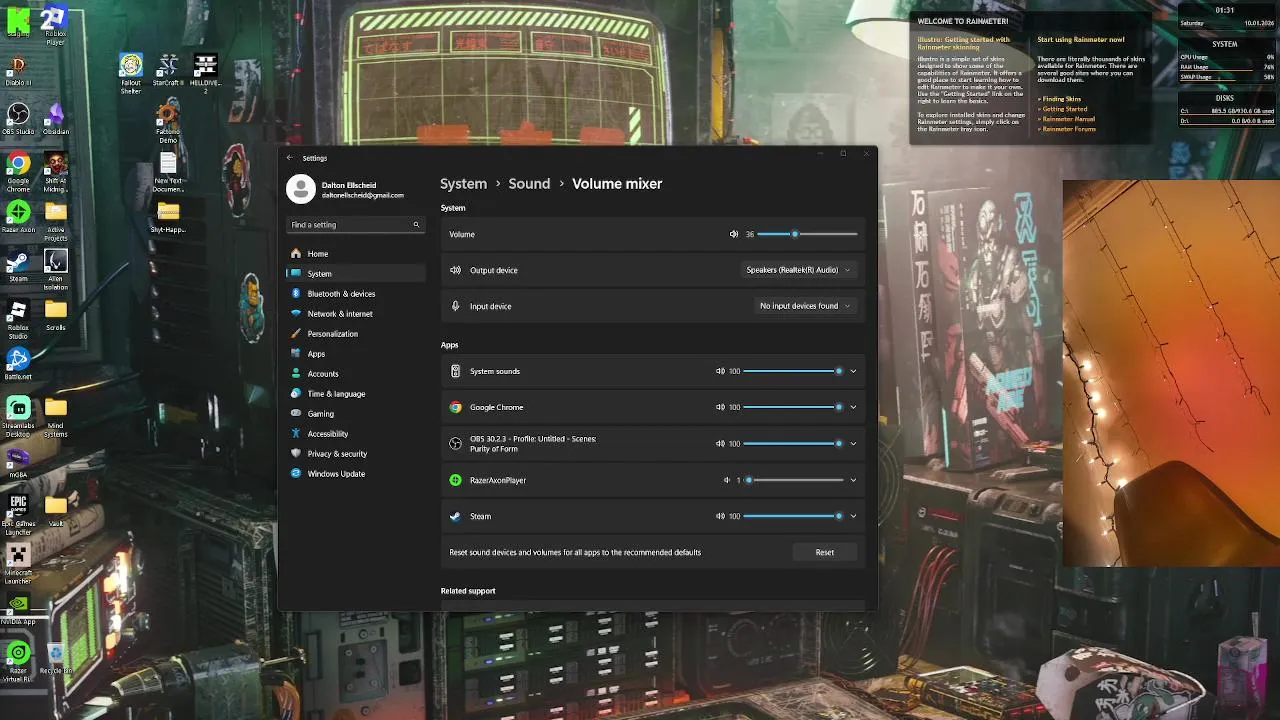Screen dimensions: 1280x720
Task: Expand the Google Chrome row chevron
Action: pos(853,407)
